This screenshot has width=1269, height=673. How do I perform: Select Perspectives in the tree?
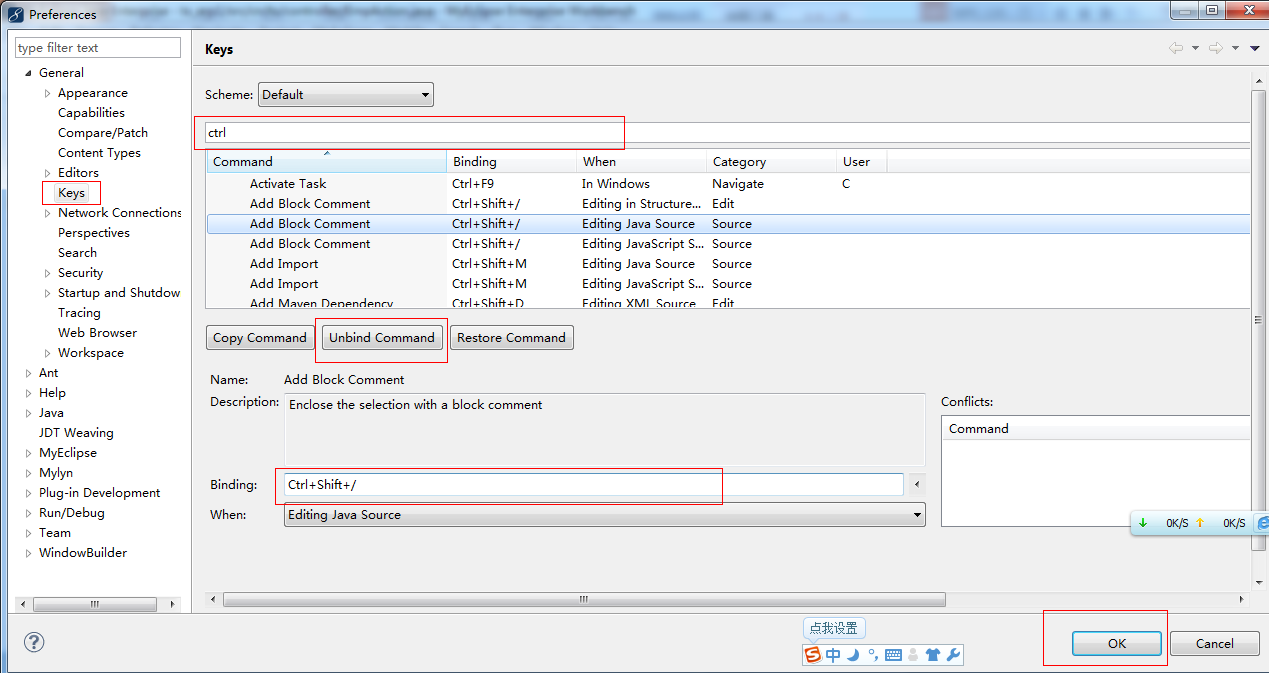(94, 233)
